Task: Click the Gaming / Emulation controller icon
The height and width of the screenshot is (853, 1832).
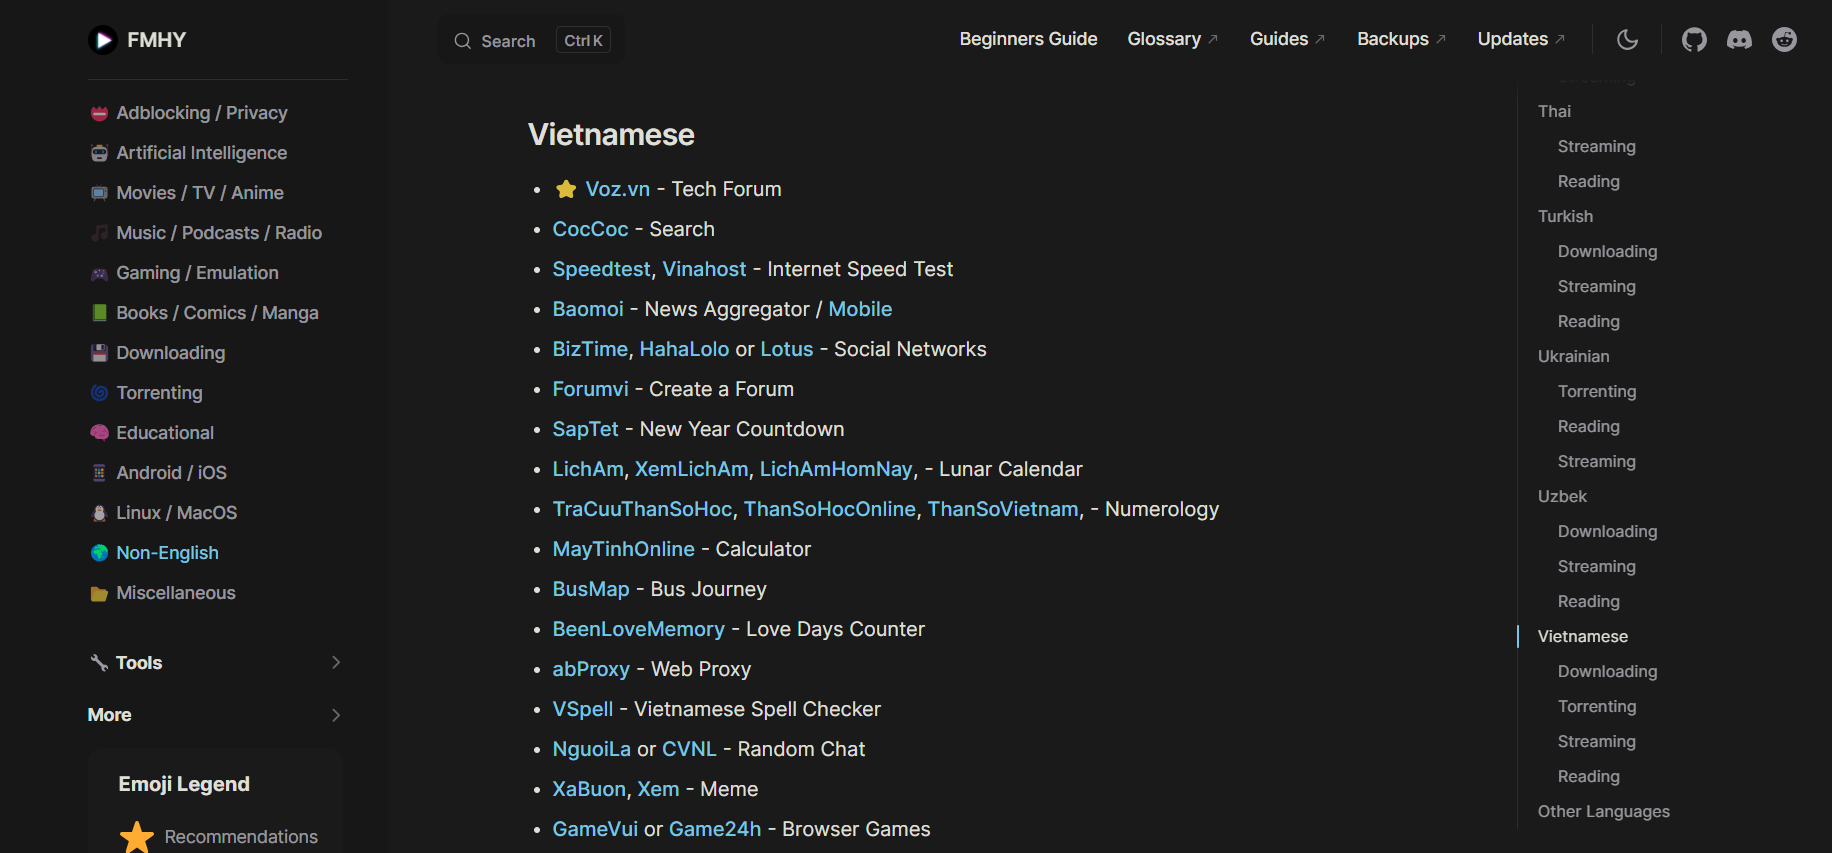Action: (99, 273)
